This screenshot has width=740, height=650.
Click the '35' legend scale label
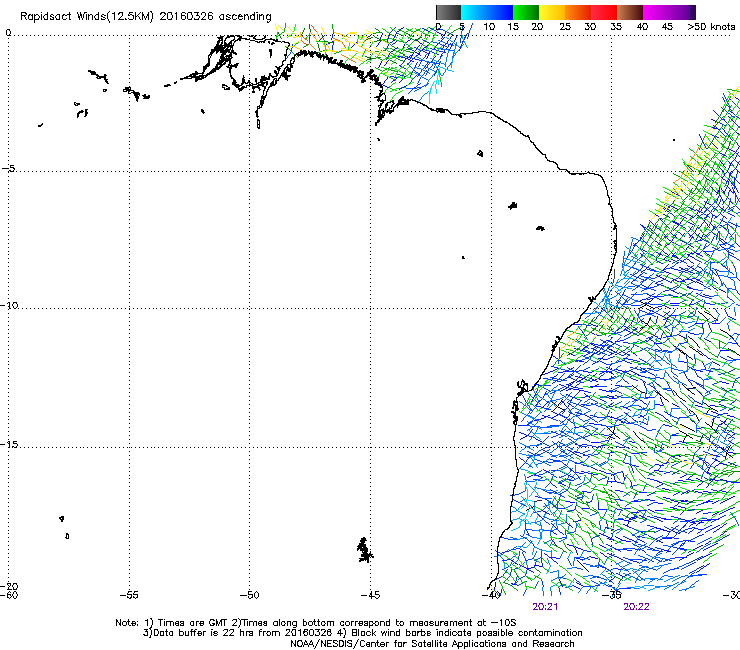pyautogui.click(x=616, y=26)
